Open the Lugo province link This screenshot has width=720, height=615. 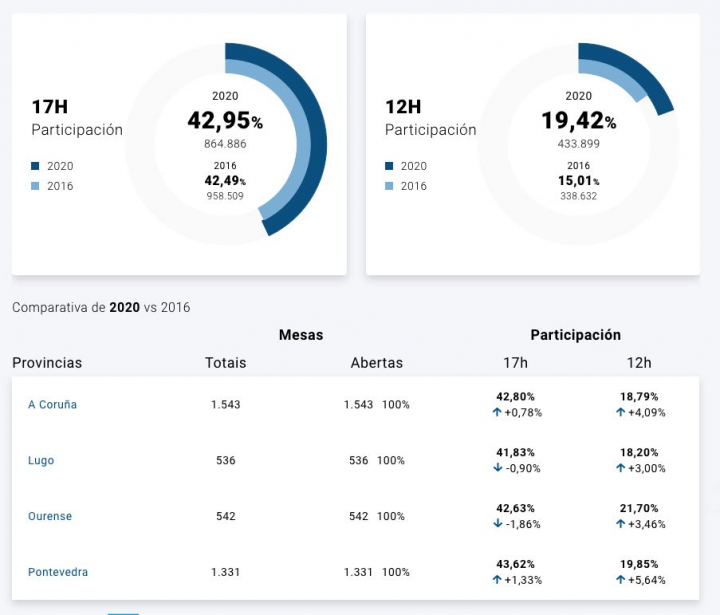[41, 461]
